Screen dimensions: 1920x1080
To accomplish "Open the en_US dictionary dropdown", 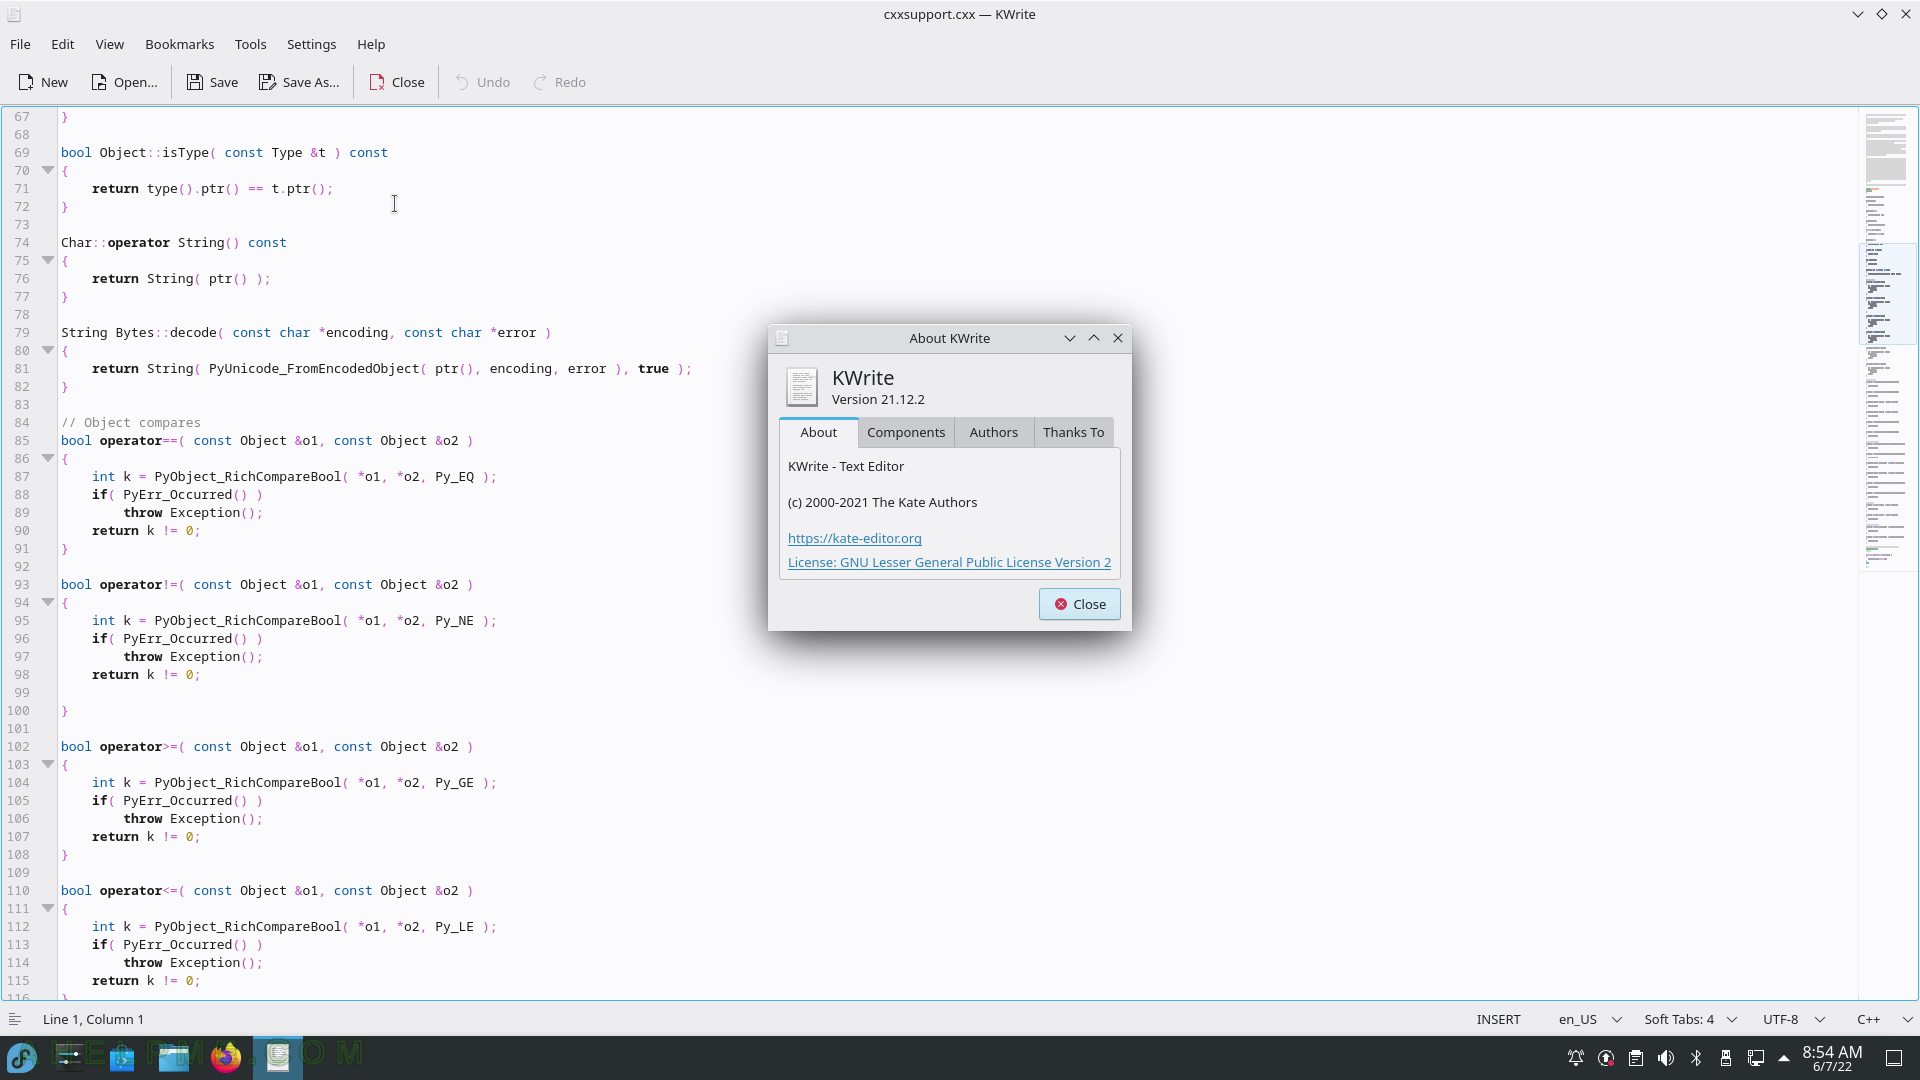I will [1590, 1019].
